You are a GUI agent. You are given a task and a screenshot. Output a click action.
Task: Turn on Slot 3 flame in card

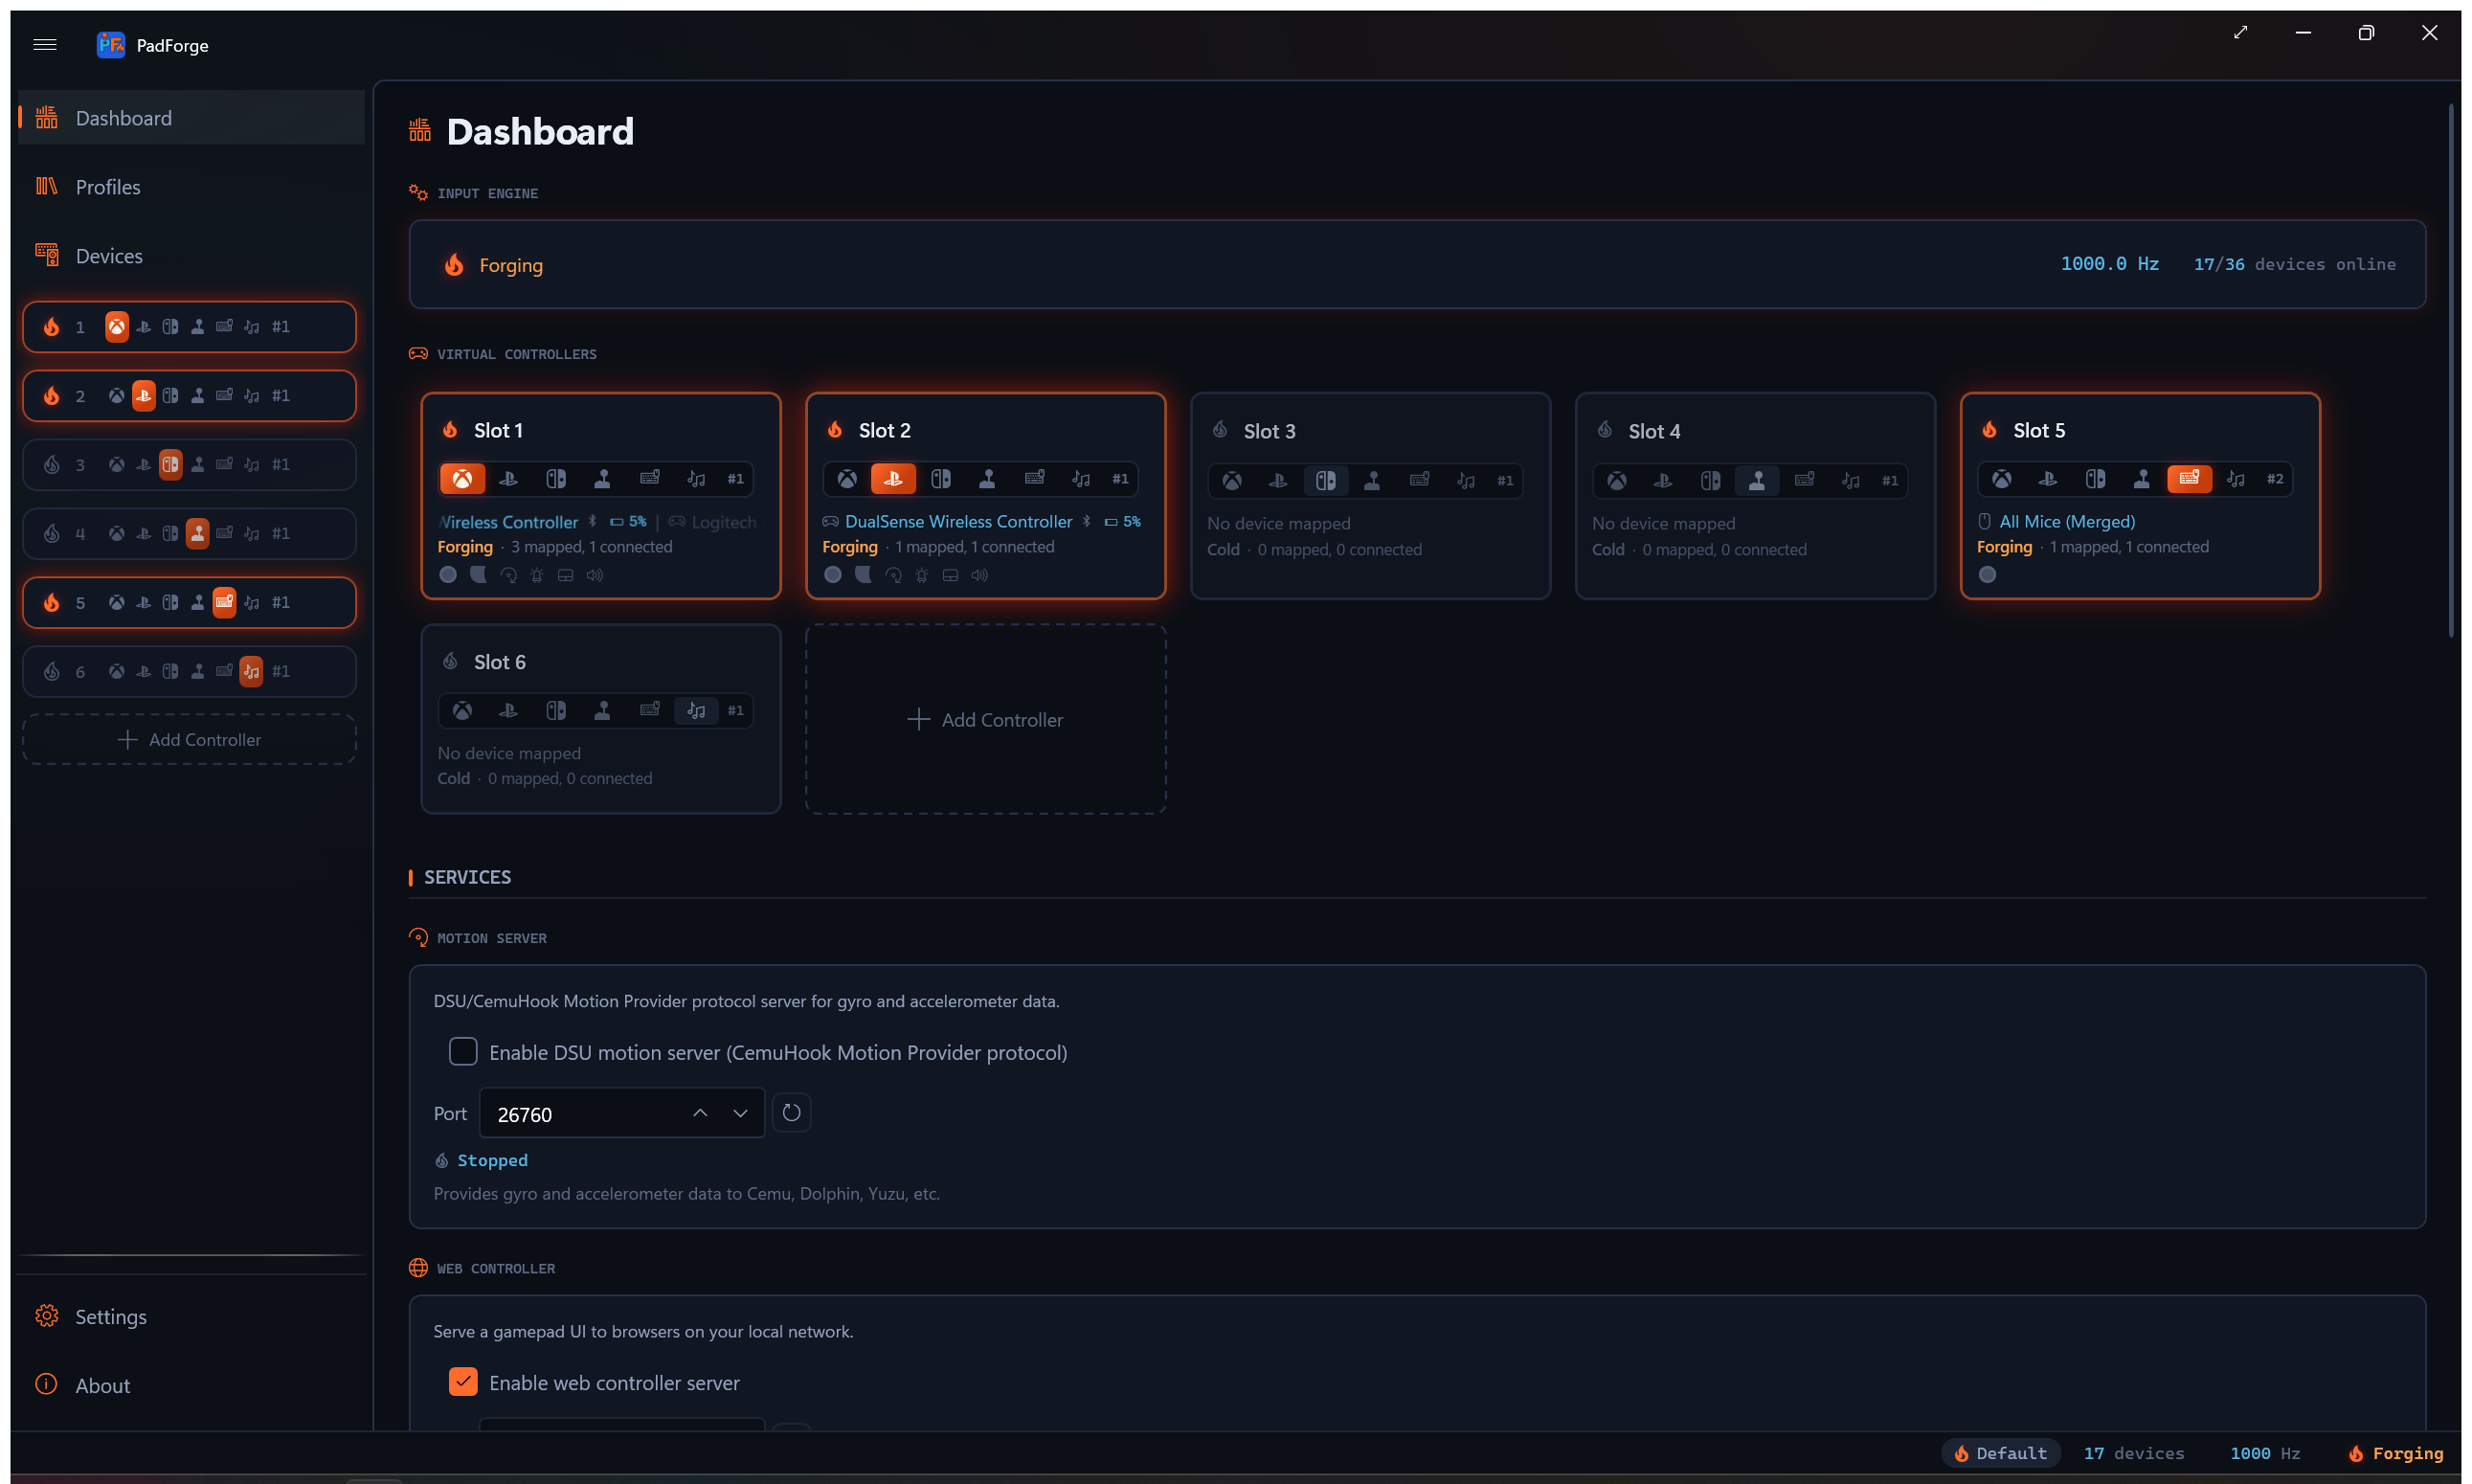1221,430
